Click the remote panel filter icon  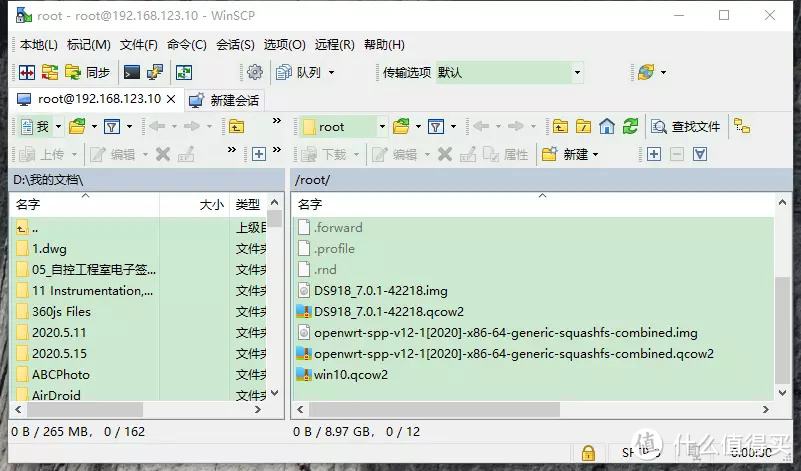click(436, 127)
